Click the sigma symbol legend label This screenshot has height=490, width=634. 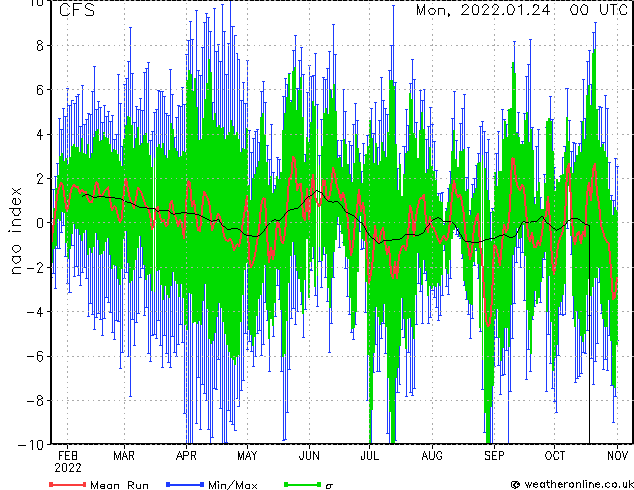coord(329,486)
